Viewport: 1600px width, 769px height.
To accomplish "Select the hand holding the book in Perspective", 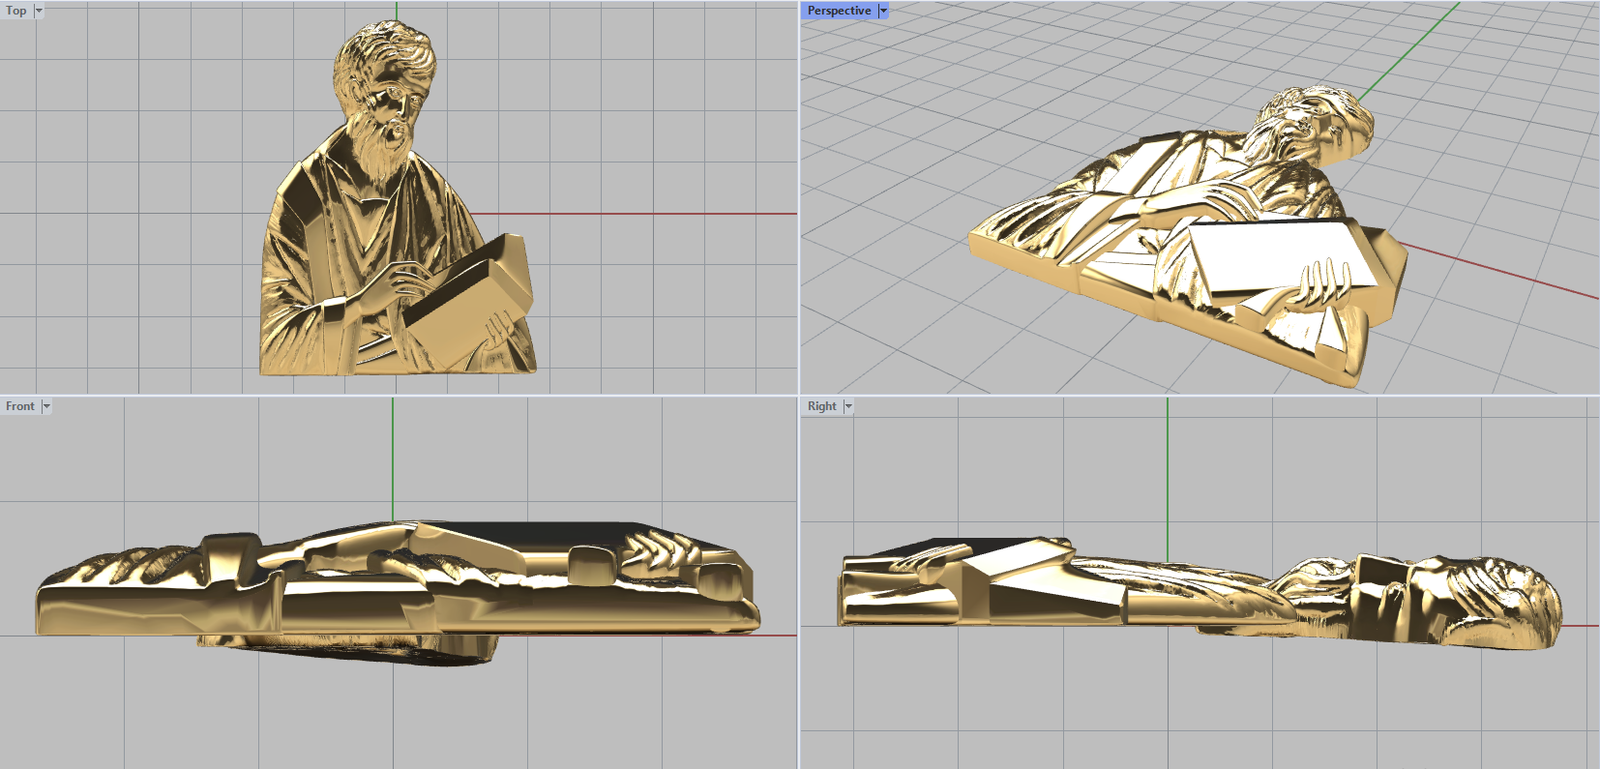I will point(1320,283).
